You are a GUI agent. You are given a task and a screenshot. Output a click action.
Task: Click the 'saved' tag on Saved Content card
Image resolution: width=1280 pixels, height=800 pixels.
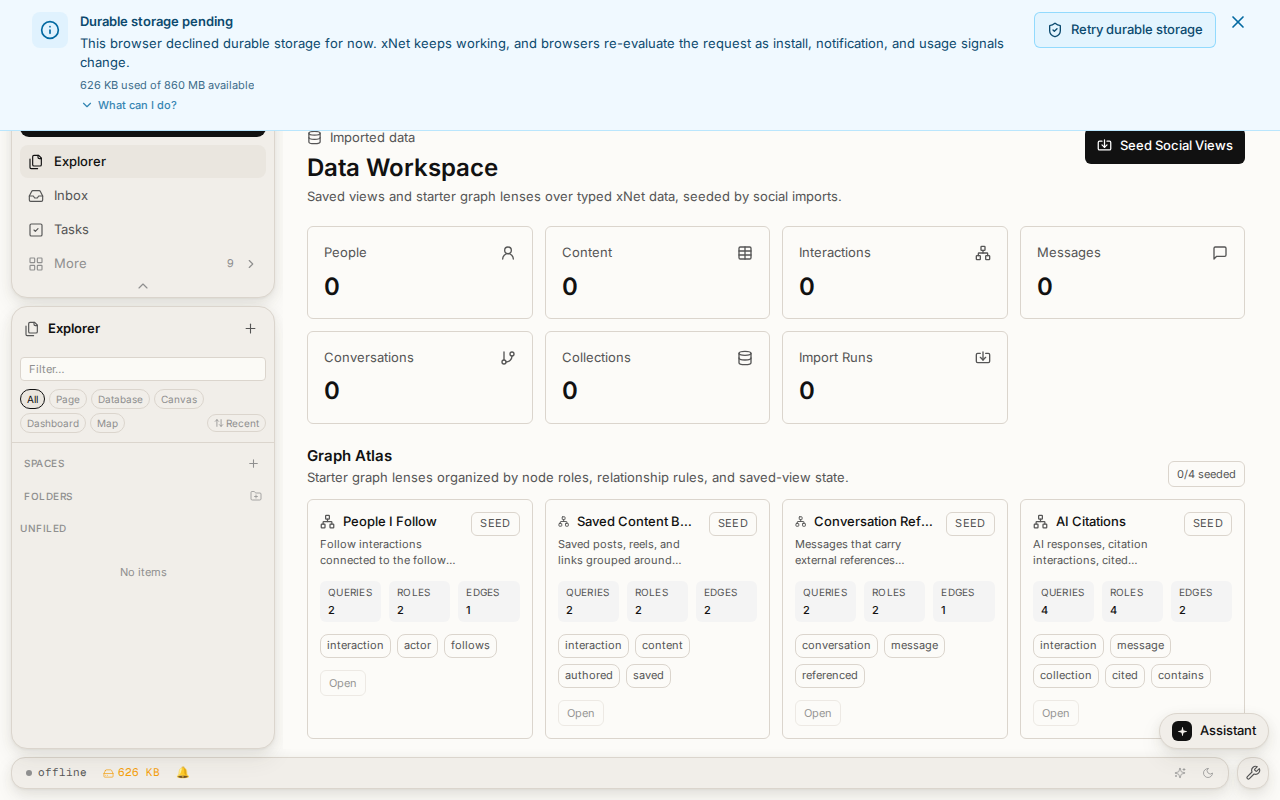point(648,676)
